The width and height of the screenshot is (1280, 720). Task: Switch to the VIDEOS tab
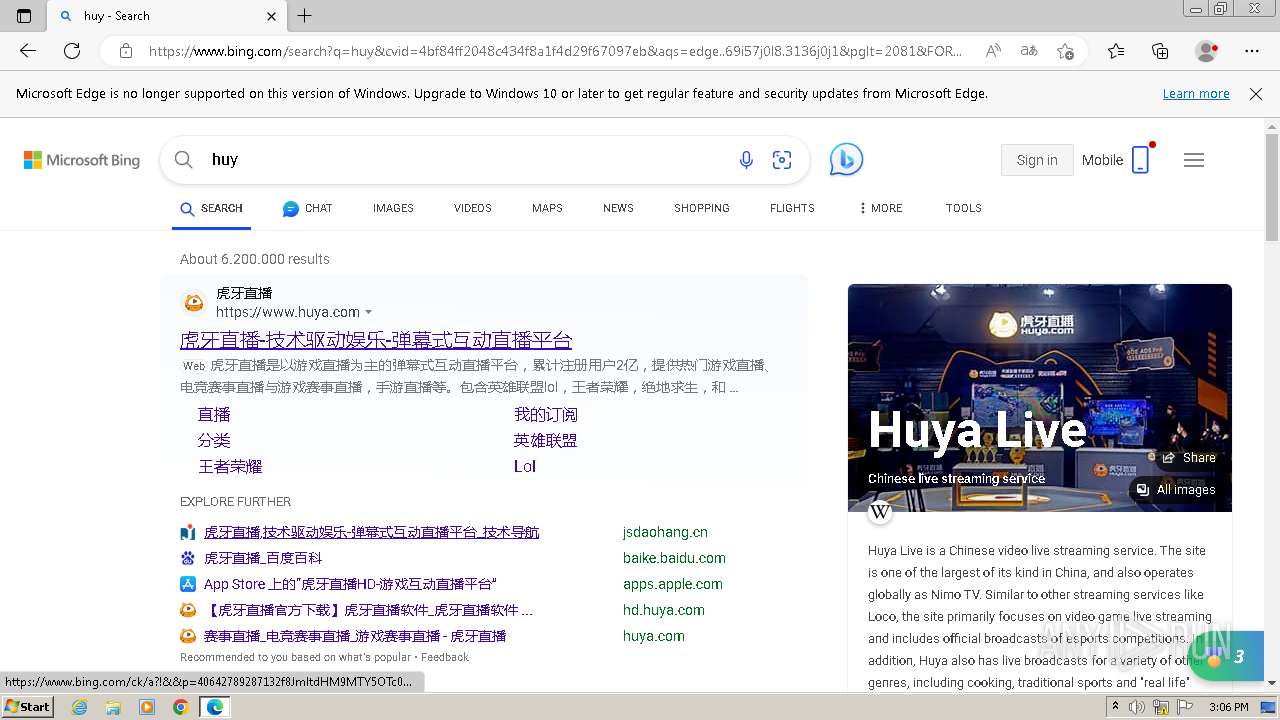coord(472,208)
